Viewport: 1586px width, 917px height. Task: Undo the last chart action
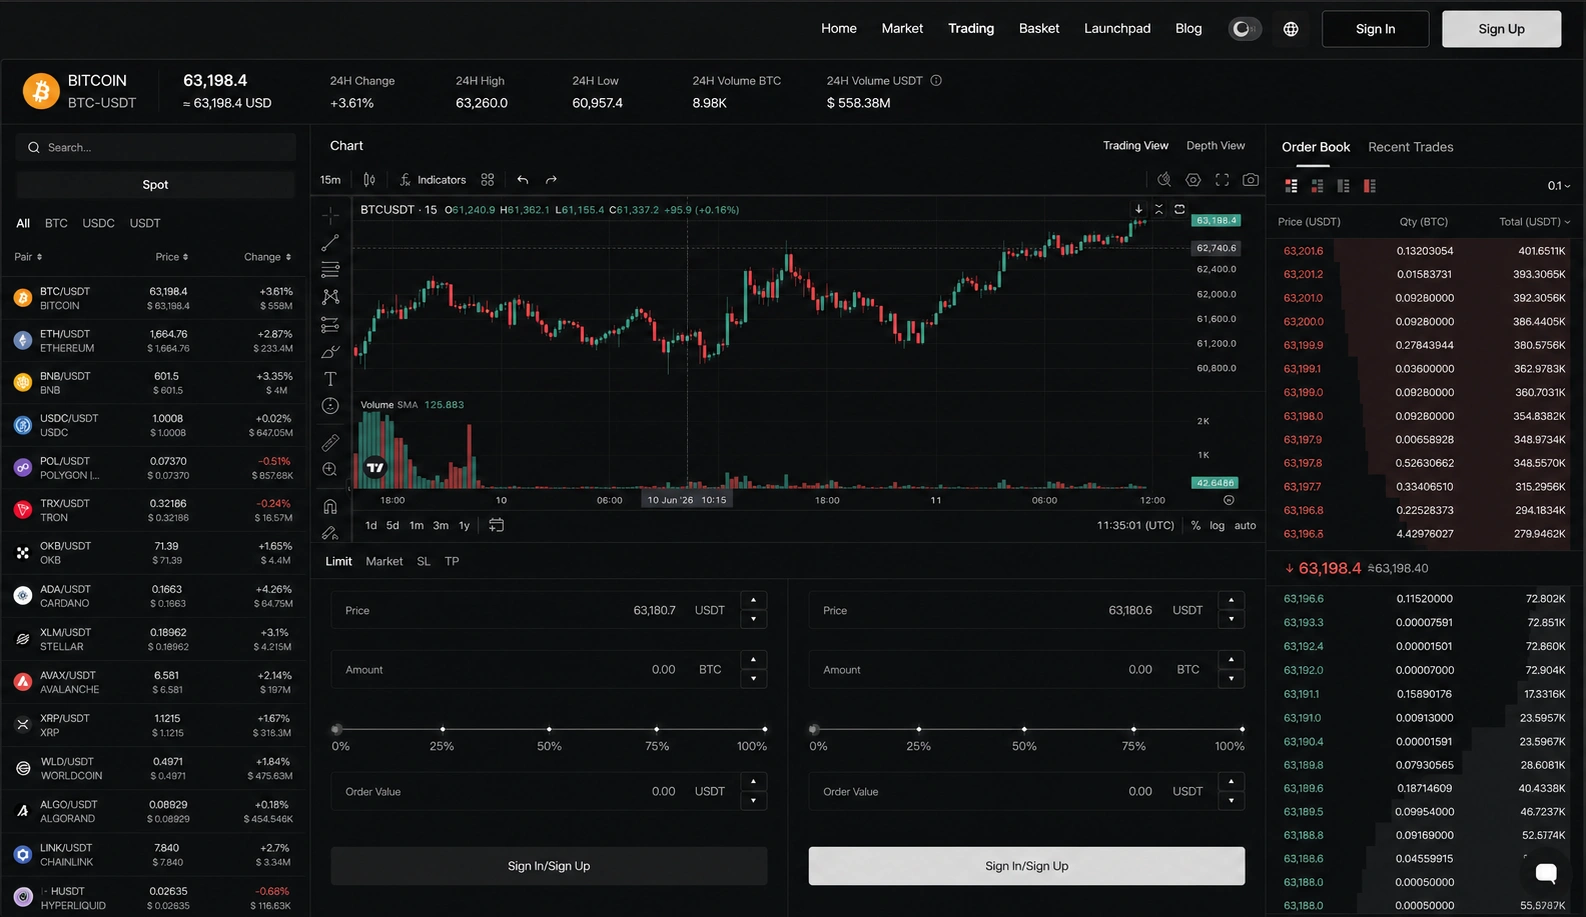pos(522,180)
